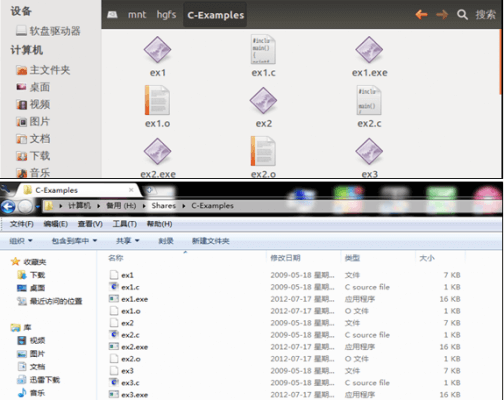This screenshot has width=504, height=400.
Task: Sort by the 修改日期 column header
Action: 285,258
